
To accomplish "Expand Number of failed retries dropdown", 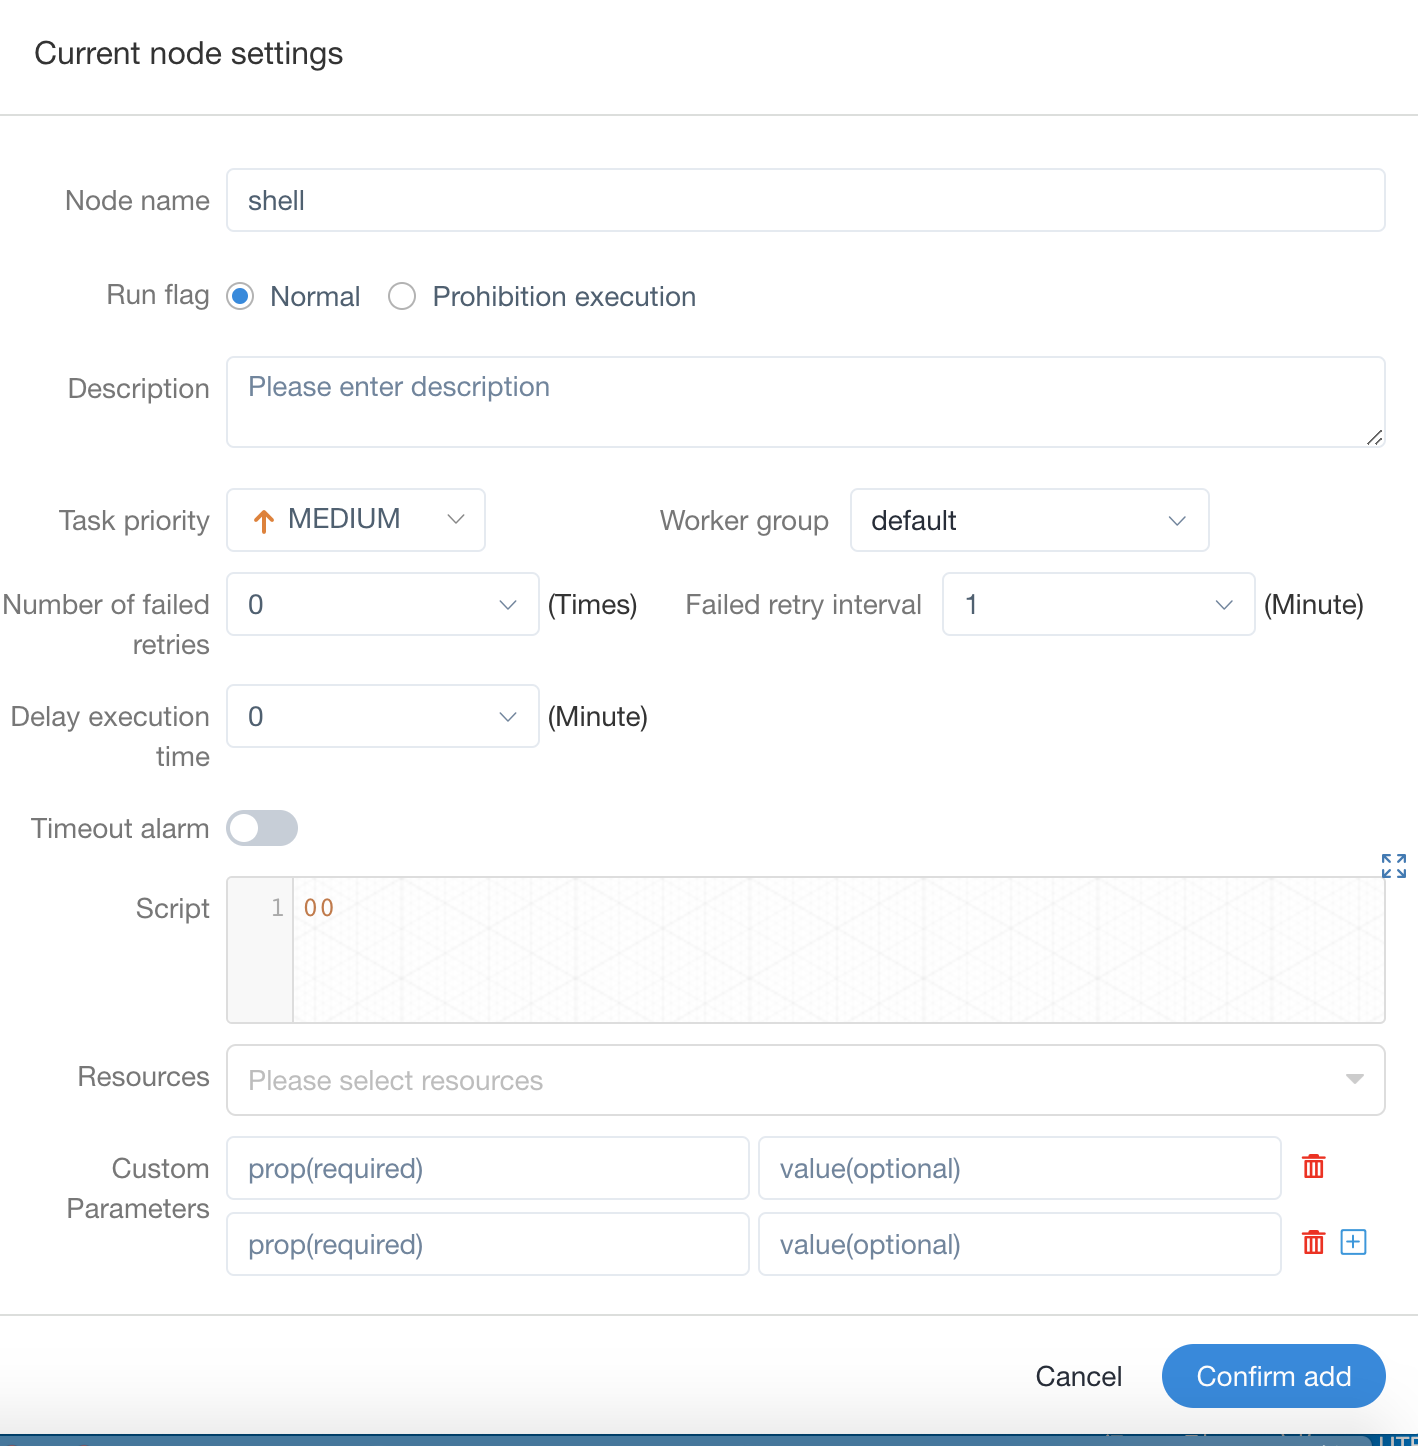I will pyautogui.click(x=382, y=604).
